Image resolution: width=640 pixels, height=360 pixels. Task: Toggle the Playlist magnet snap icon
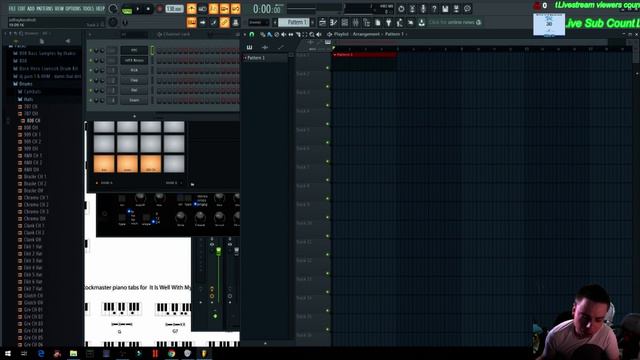[x=252, y=34]
